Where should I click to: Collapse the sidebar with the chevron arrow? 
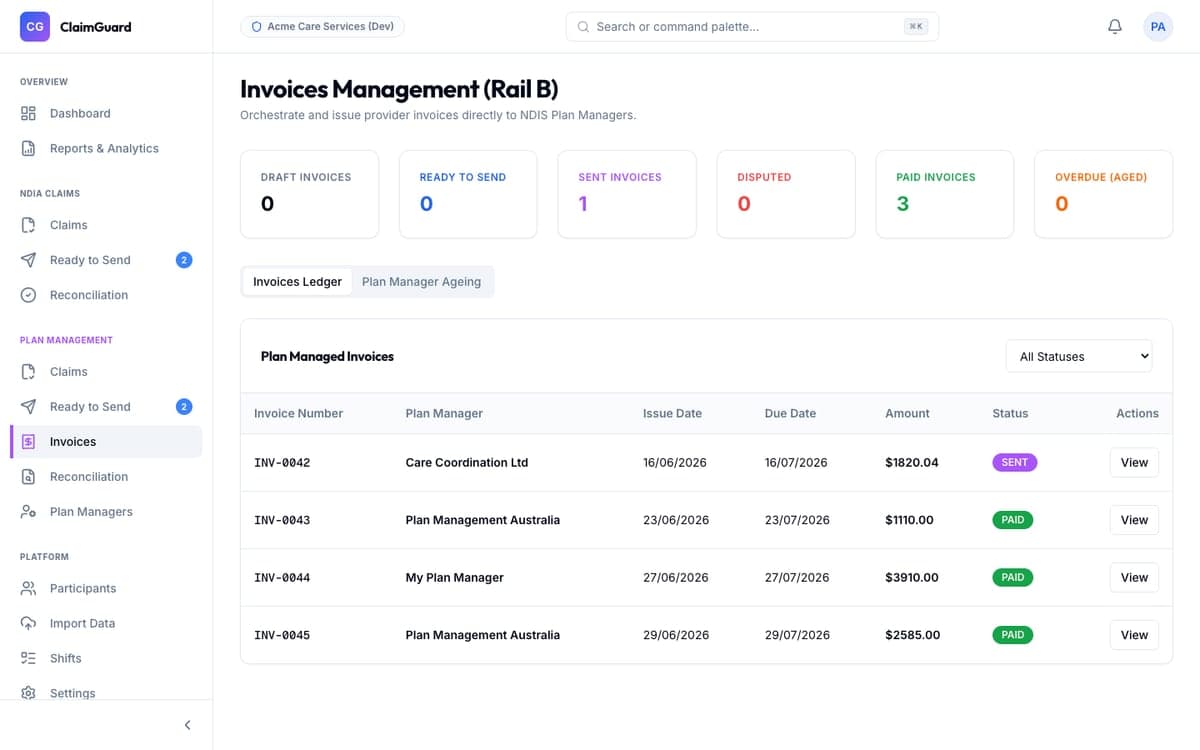pyautogui.click(x=187, y=725)
